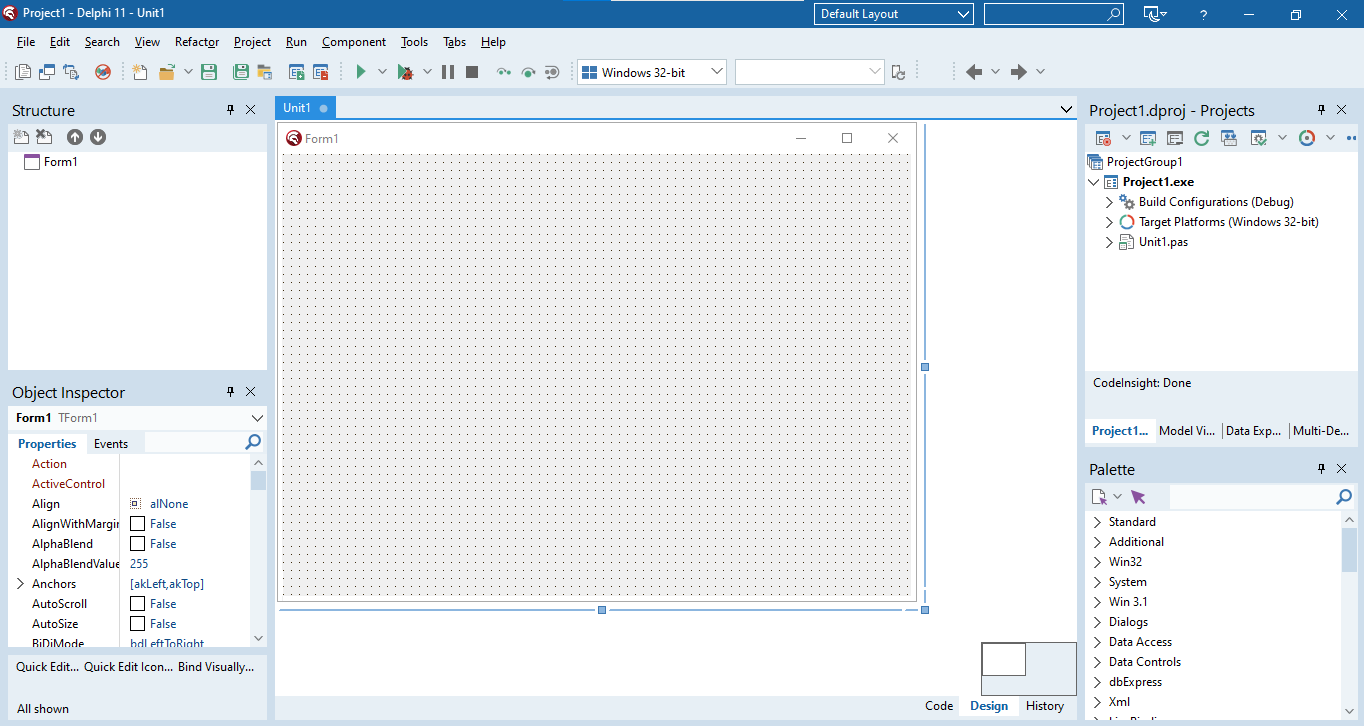The height and width of the screenshot is (726, 1364).
Task: Click the Open Project toolbar icon
Action: tap(265, 72)
